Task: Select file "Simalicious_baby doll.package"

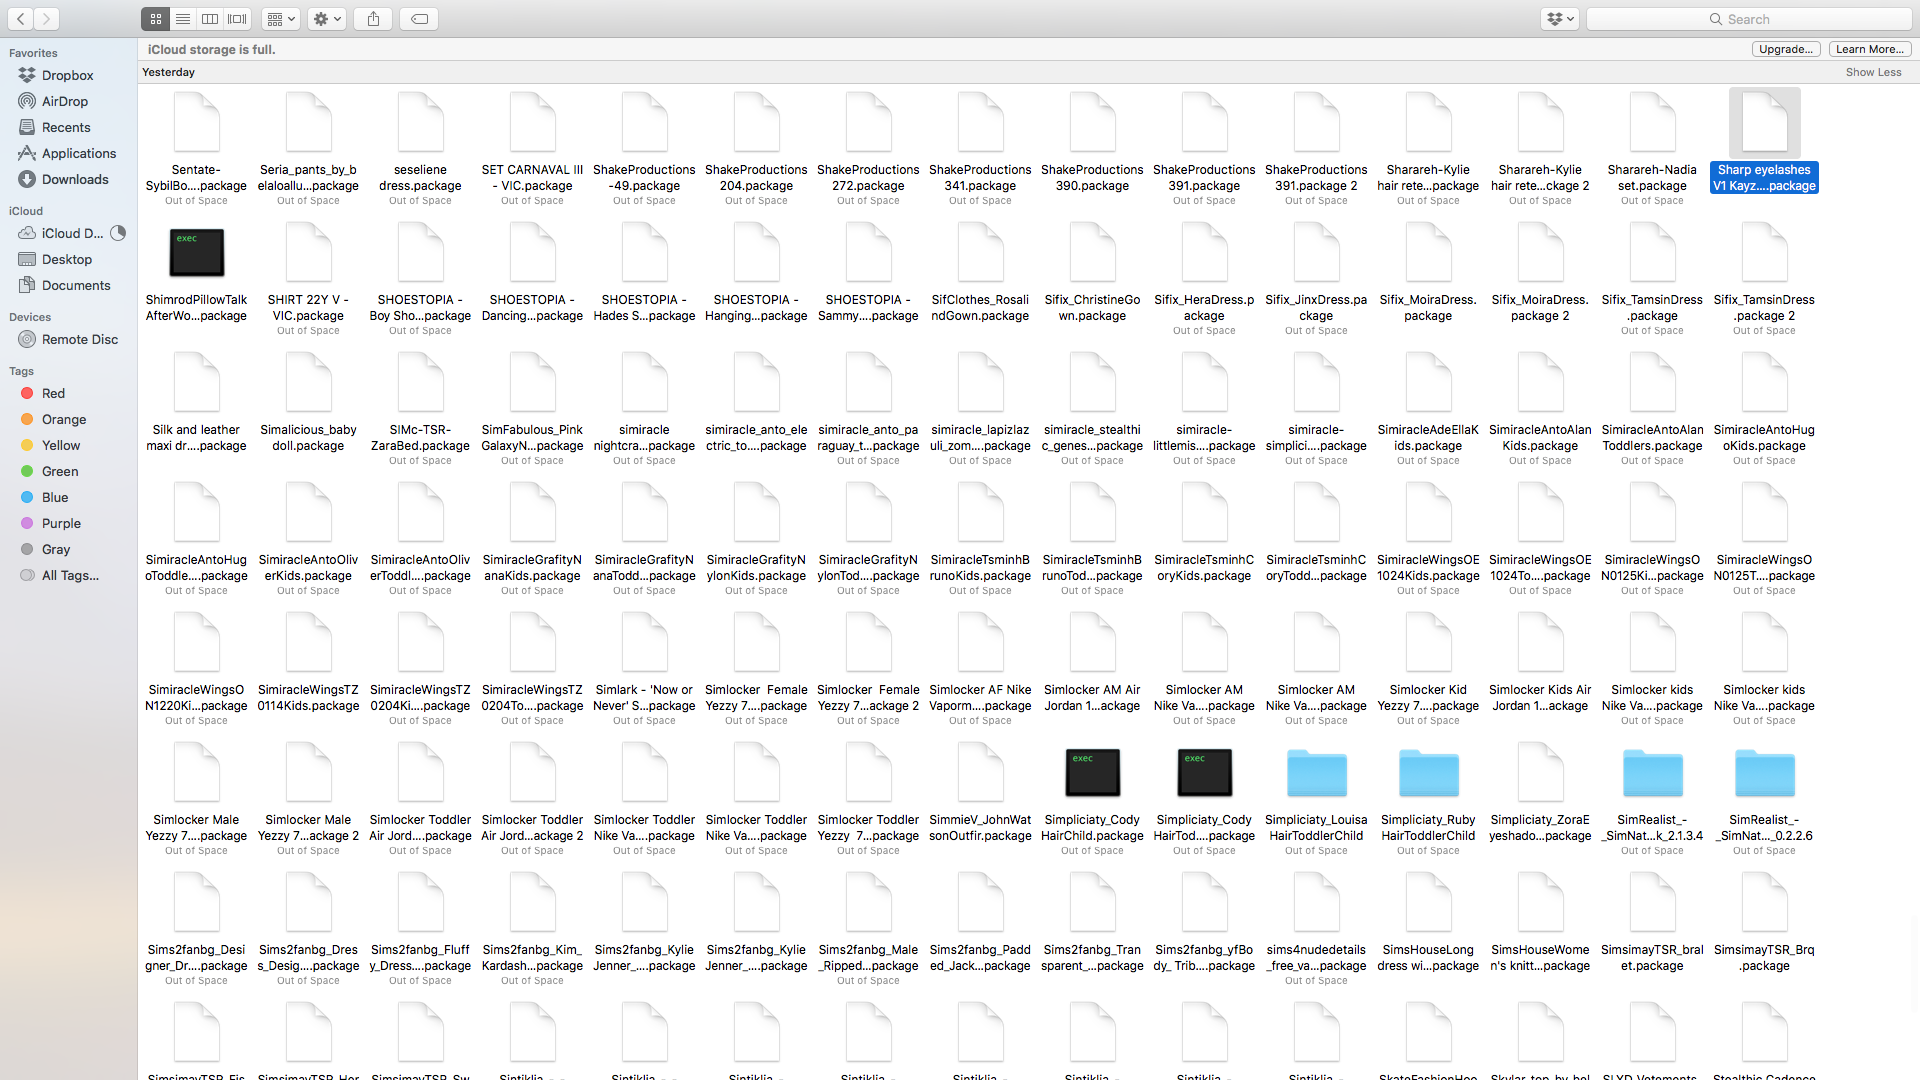Action: click(x=309, y=382)
